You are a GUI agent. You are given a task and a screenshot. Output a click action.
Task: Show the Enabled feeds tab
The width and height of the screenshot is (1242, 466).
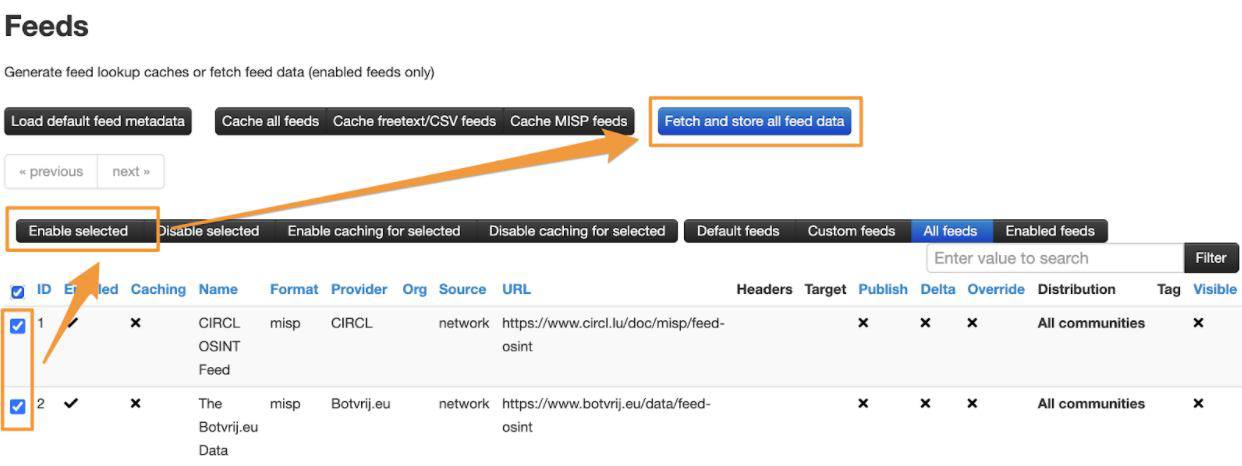(1049, 231)
